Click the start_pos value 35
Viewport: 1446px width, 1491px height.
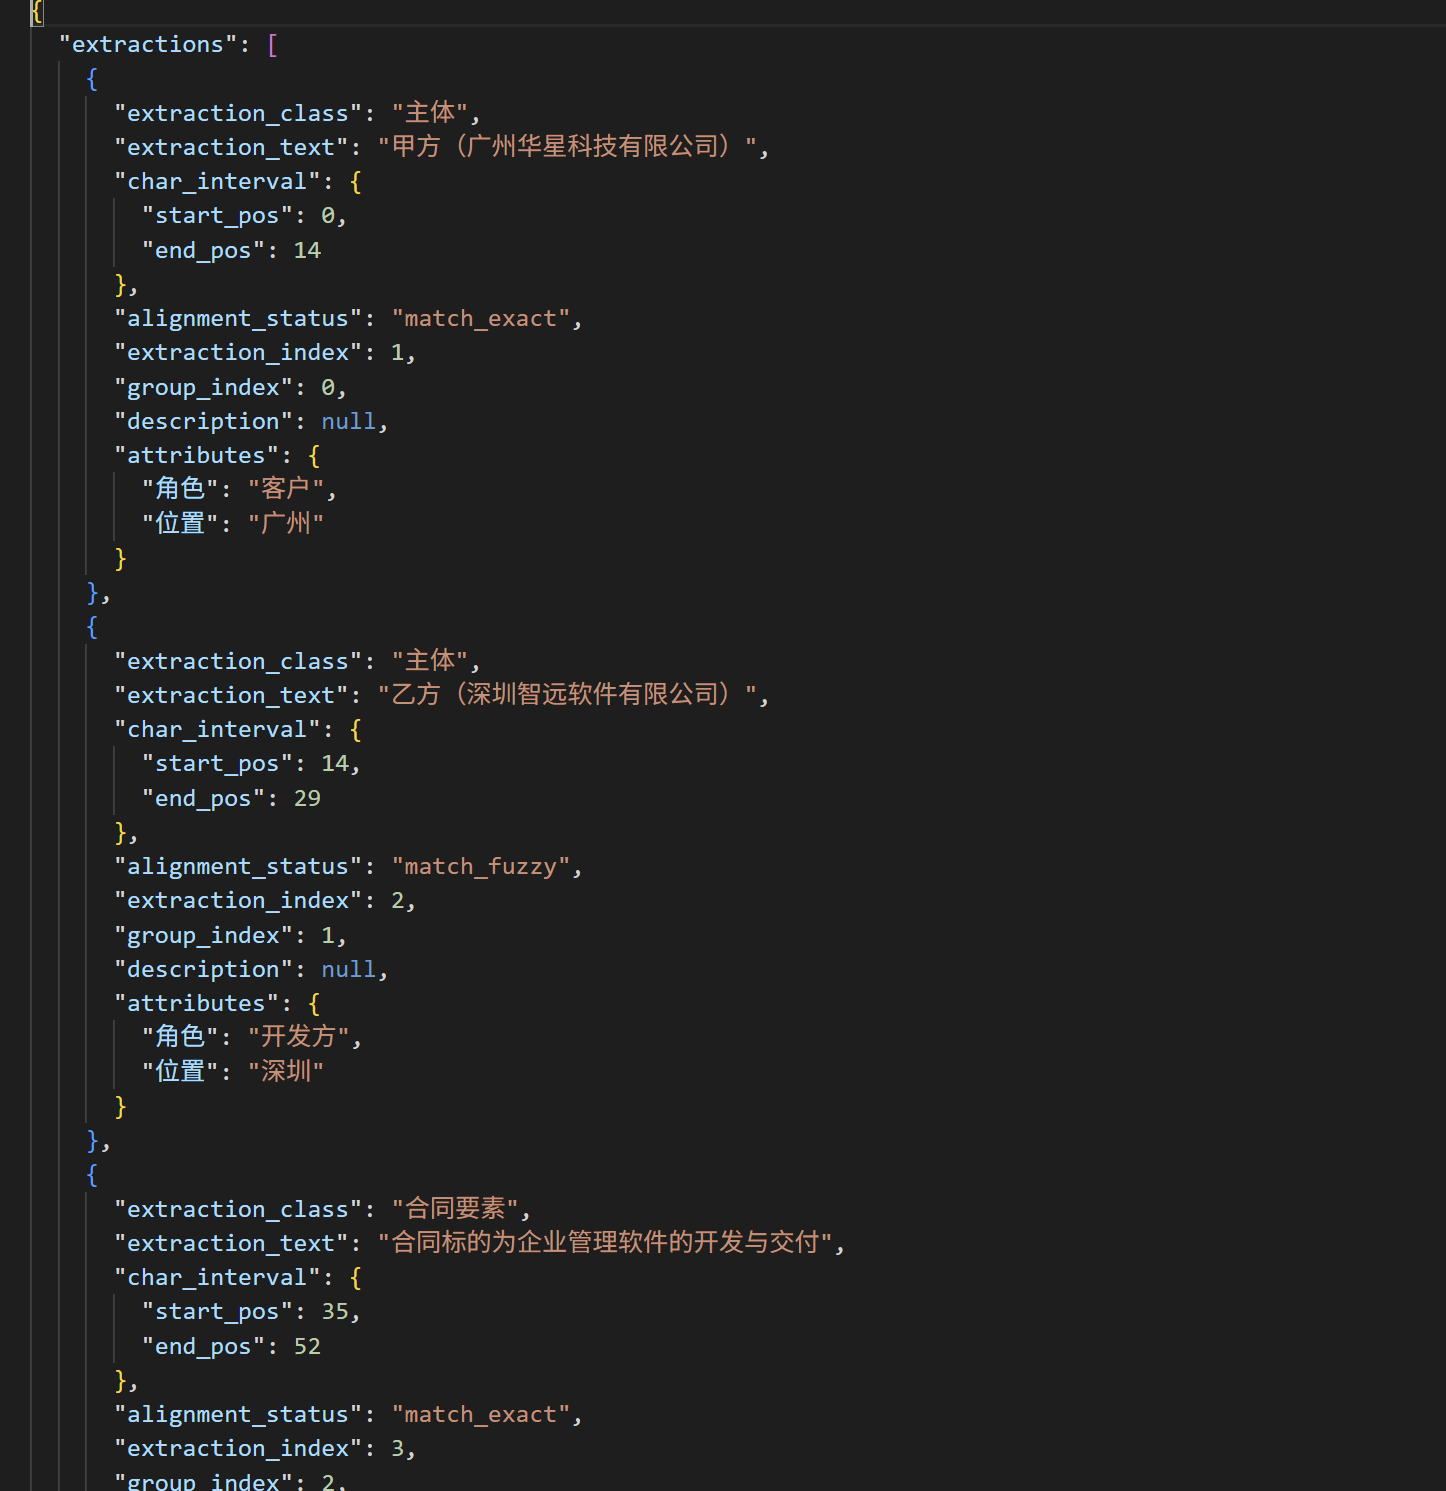pyautogui.click(x=334, y=1312)
